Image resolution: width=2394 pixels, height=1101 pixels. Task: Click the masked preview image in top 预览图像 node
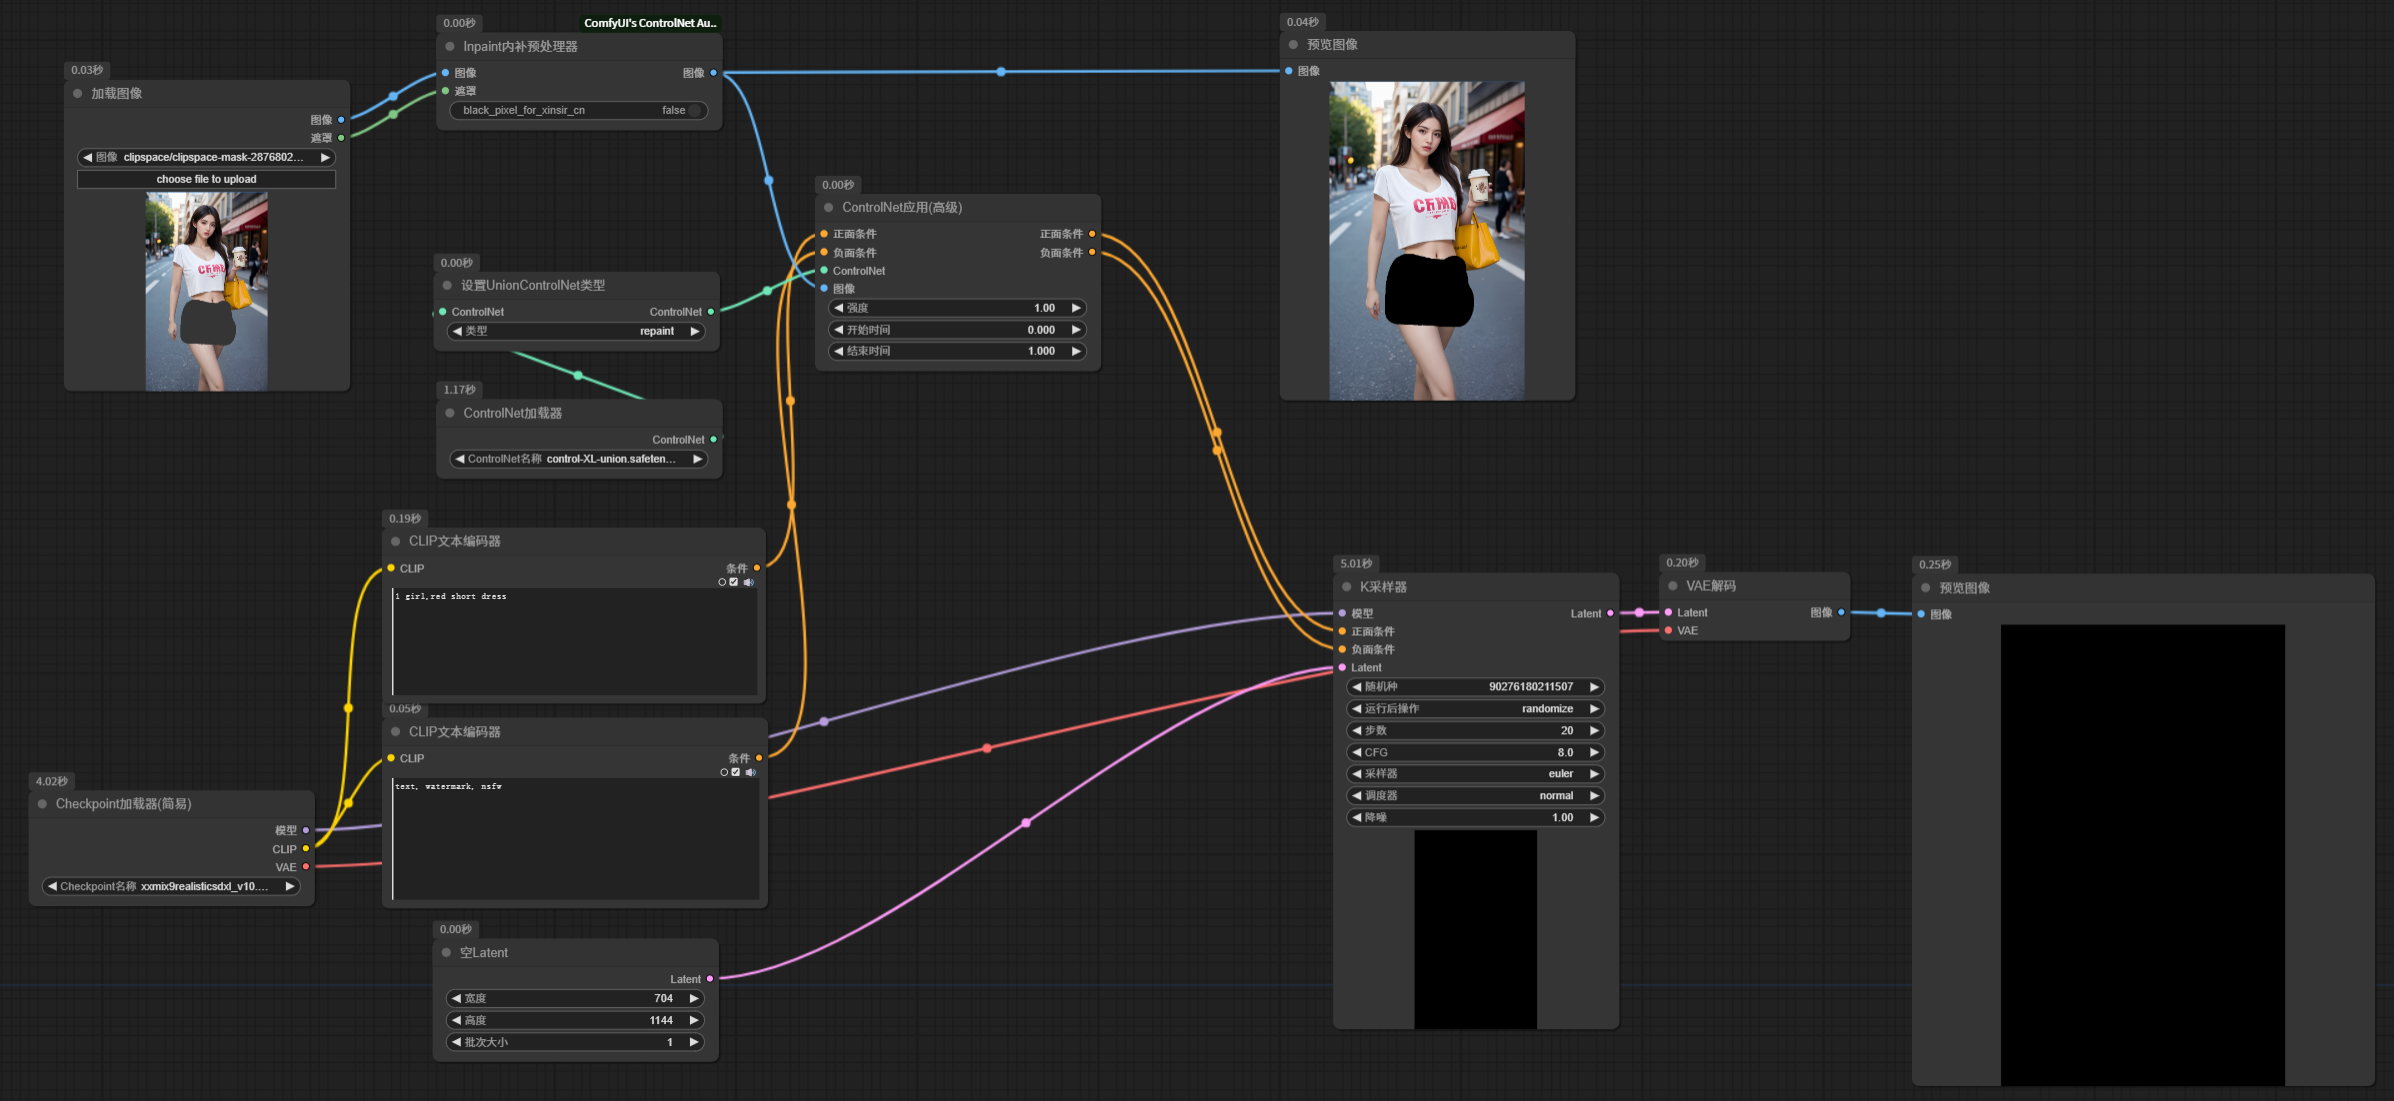coord(1427,241)
